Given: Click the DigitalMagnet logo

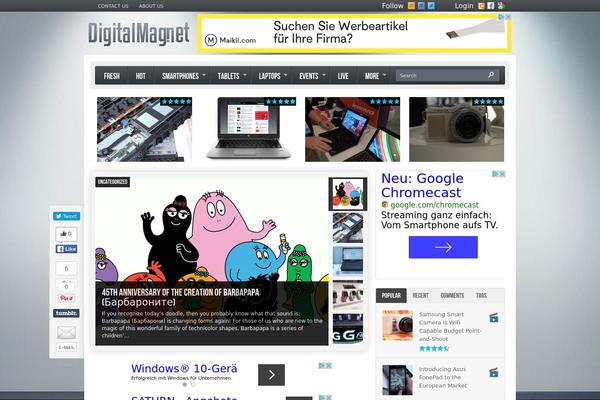Looking at the screenshot, I should click(139, 34).
